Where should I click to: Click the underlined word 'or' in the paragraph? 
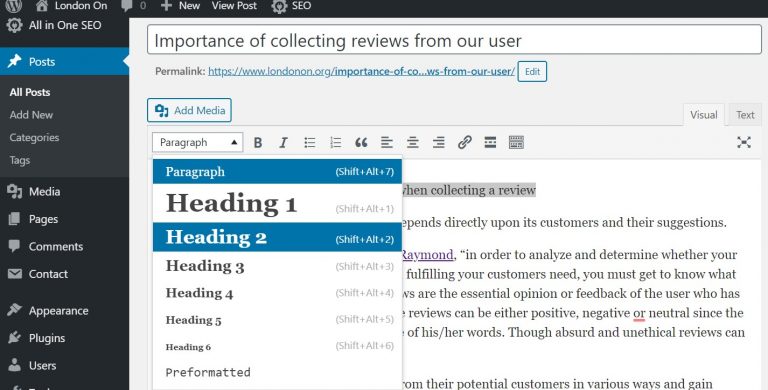(x=639, y=313)
